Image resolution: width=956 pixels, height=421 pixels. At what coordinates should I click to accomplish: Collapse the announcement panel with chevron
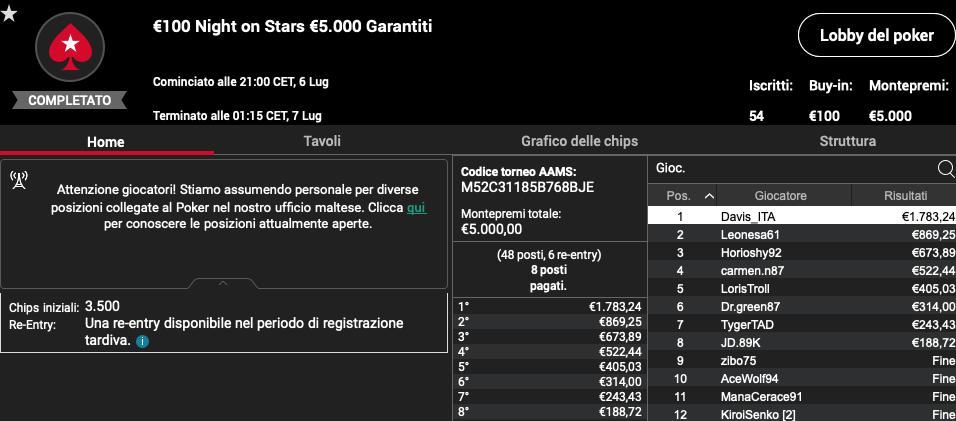point(223,283)
